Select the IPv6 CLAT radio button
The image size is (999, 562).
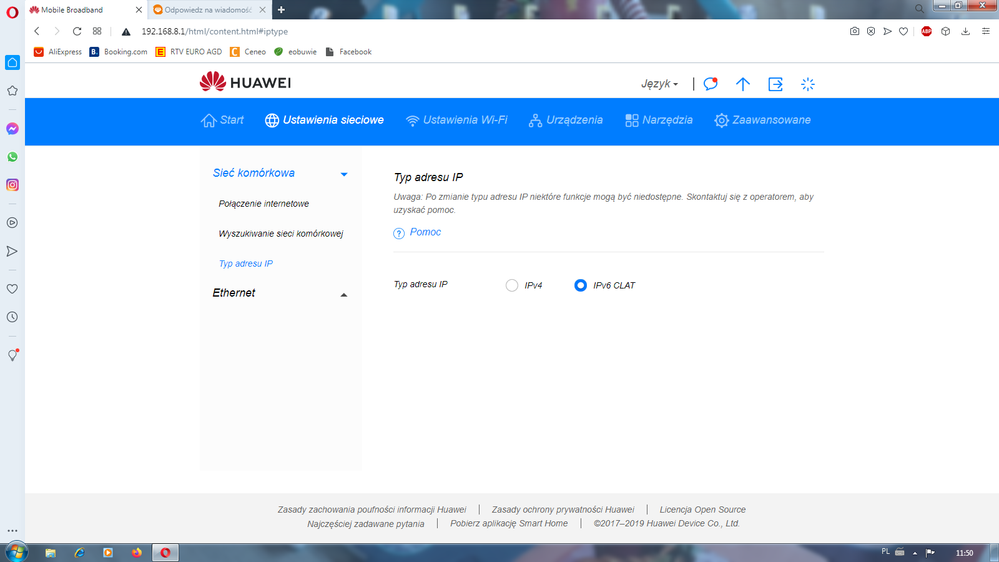pyautogui.click(x=580, y=285)
